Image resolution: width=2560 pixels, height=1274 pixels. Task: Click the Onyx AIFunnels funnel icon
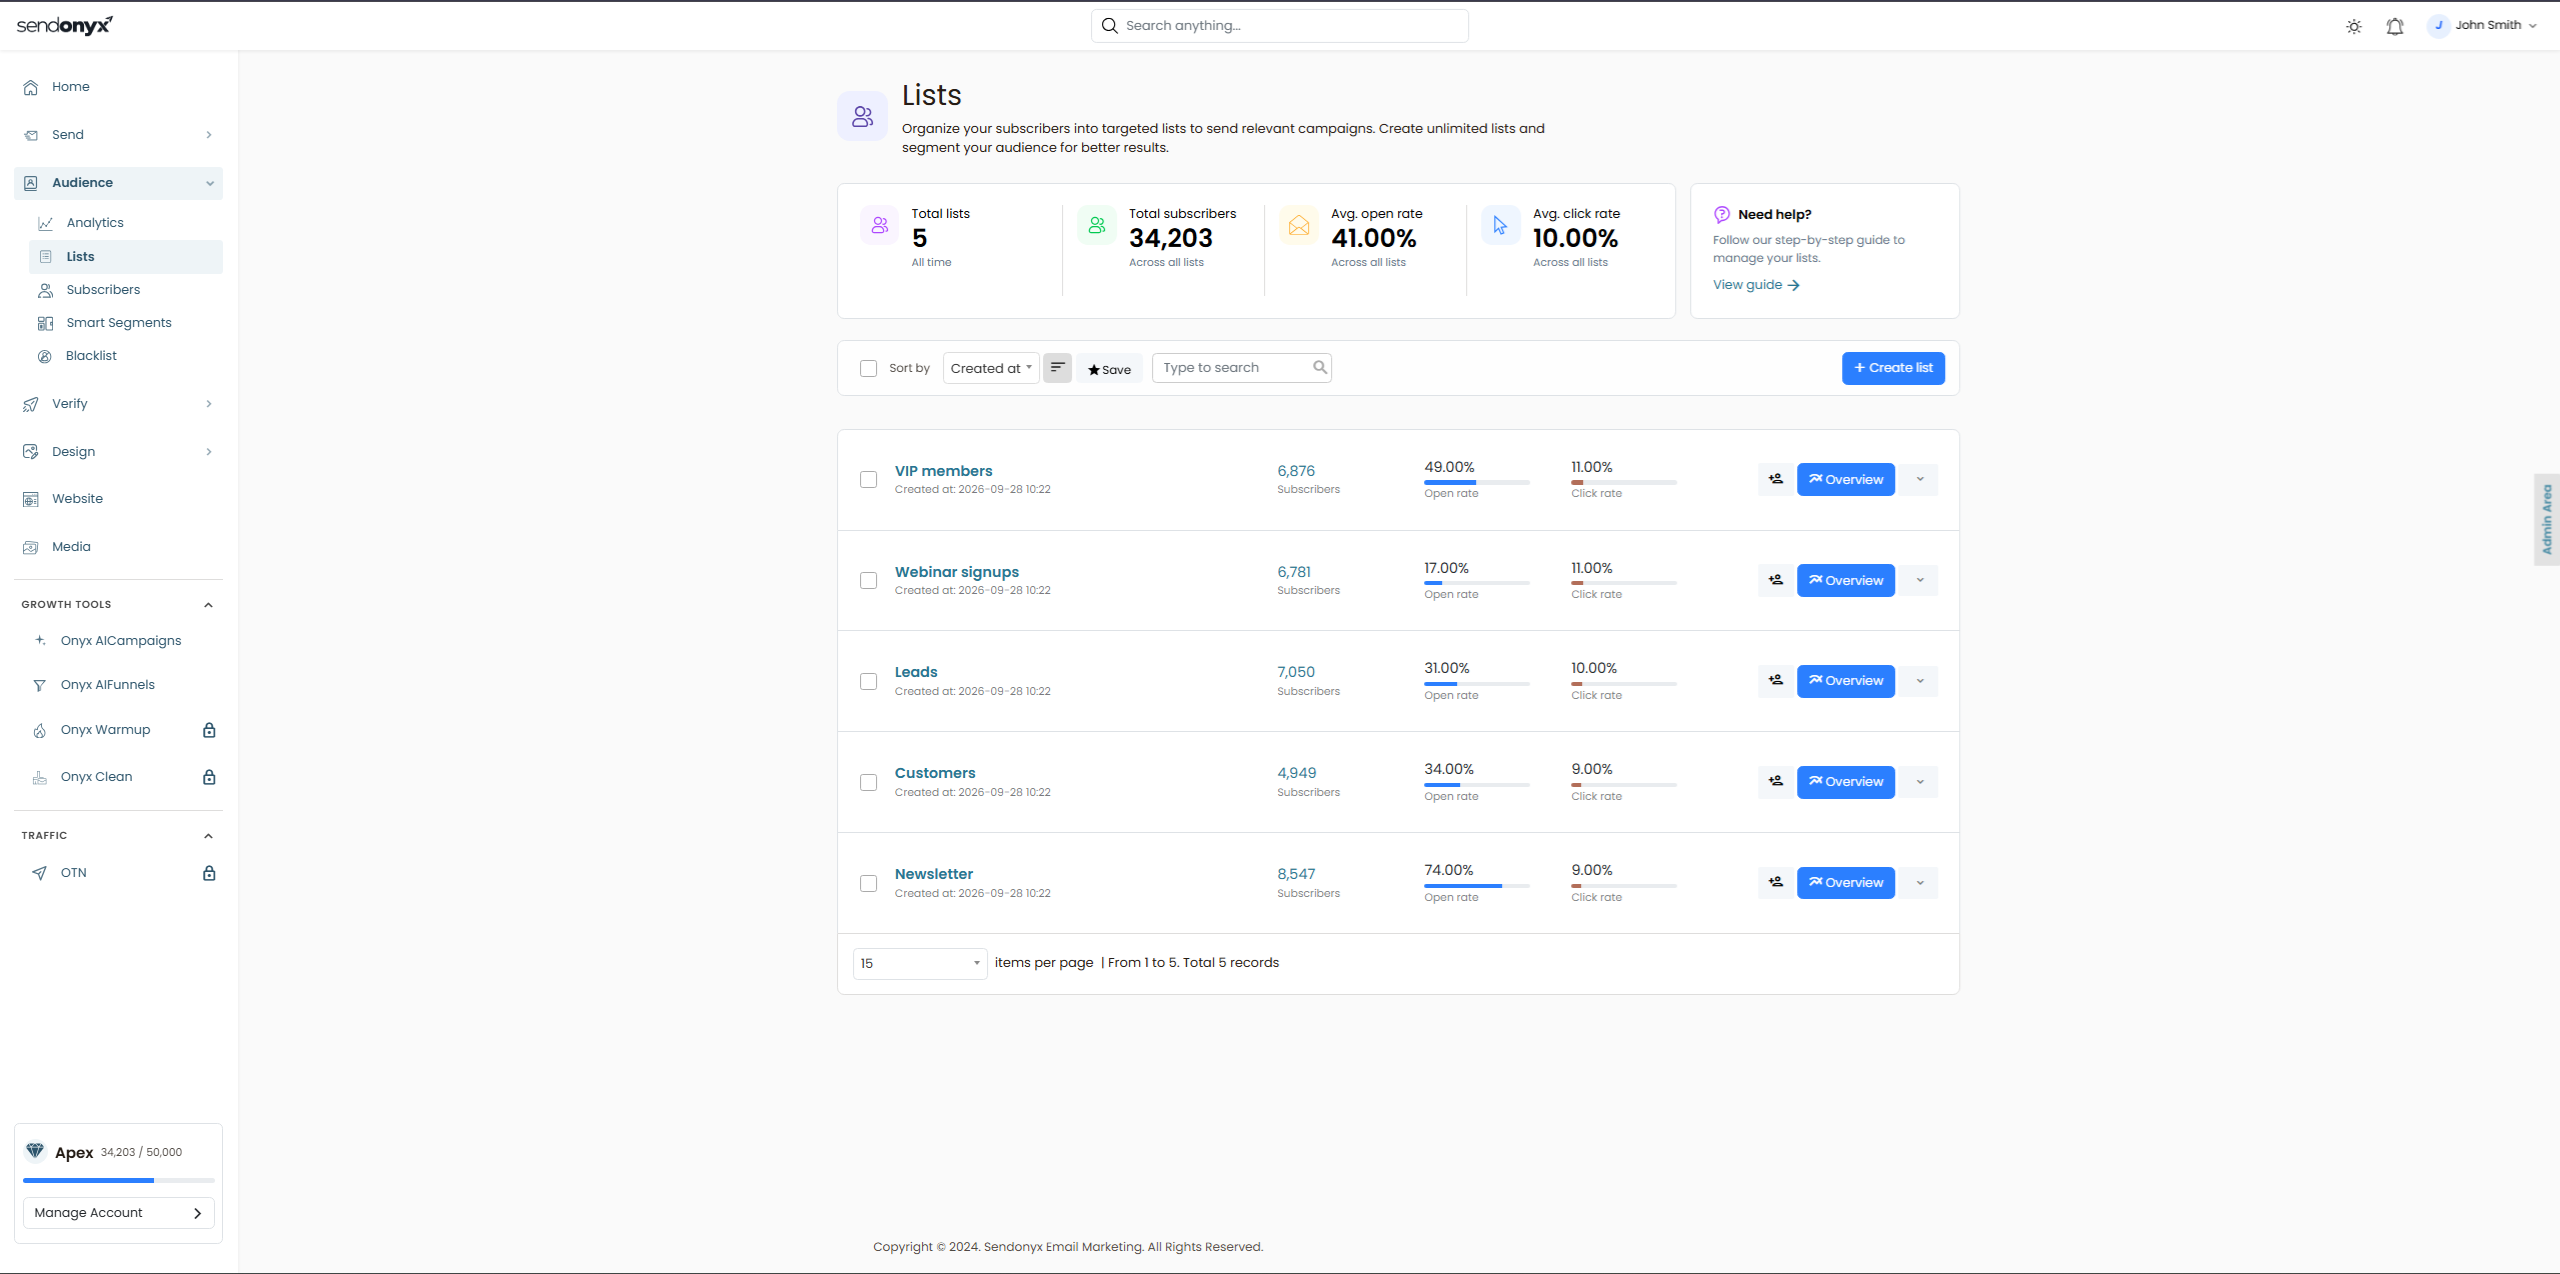(40, 685)
